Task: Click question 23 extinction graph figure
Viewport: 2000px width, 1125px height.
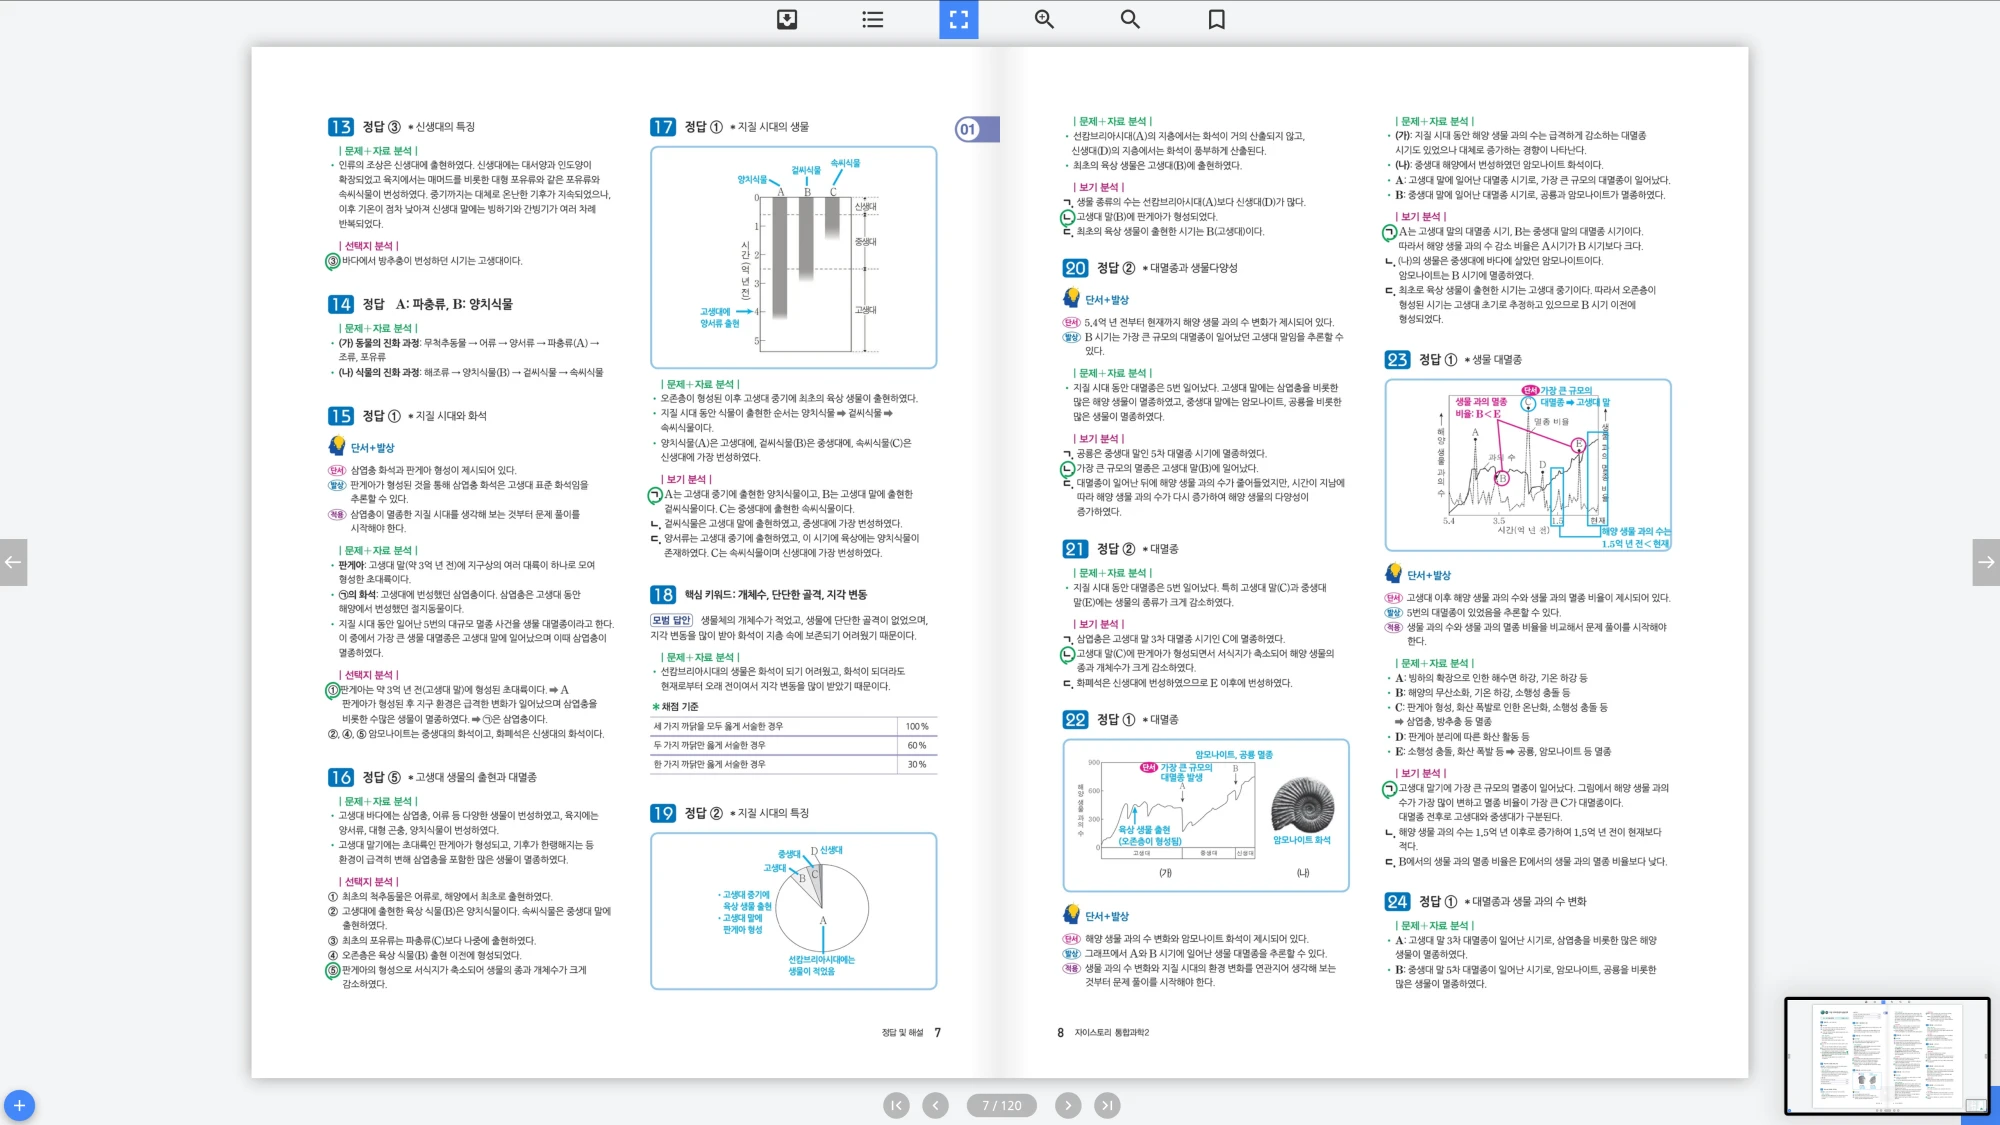Action: point(1527,464)
